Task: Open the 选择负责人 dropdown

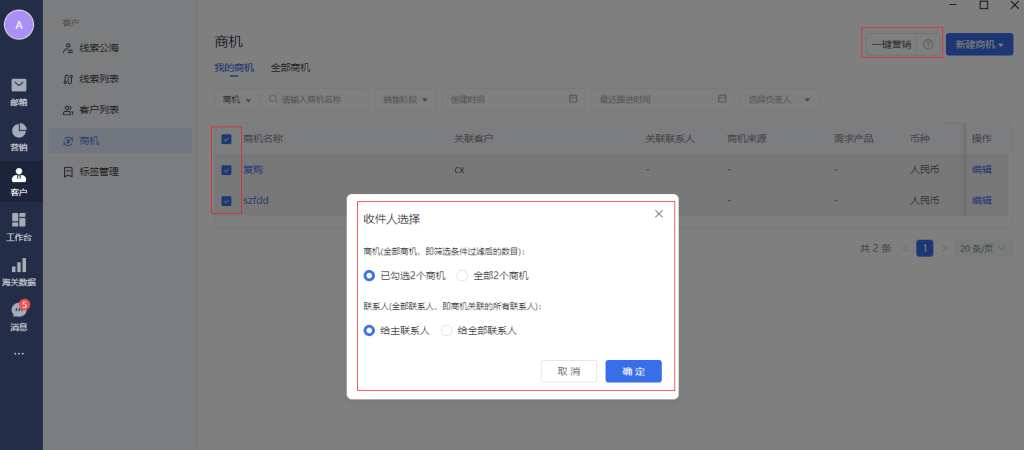Action: 779,100
